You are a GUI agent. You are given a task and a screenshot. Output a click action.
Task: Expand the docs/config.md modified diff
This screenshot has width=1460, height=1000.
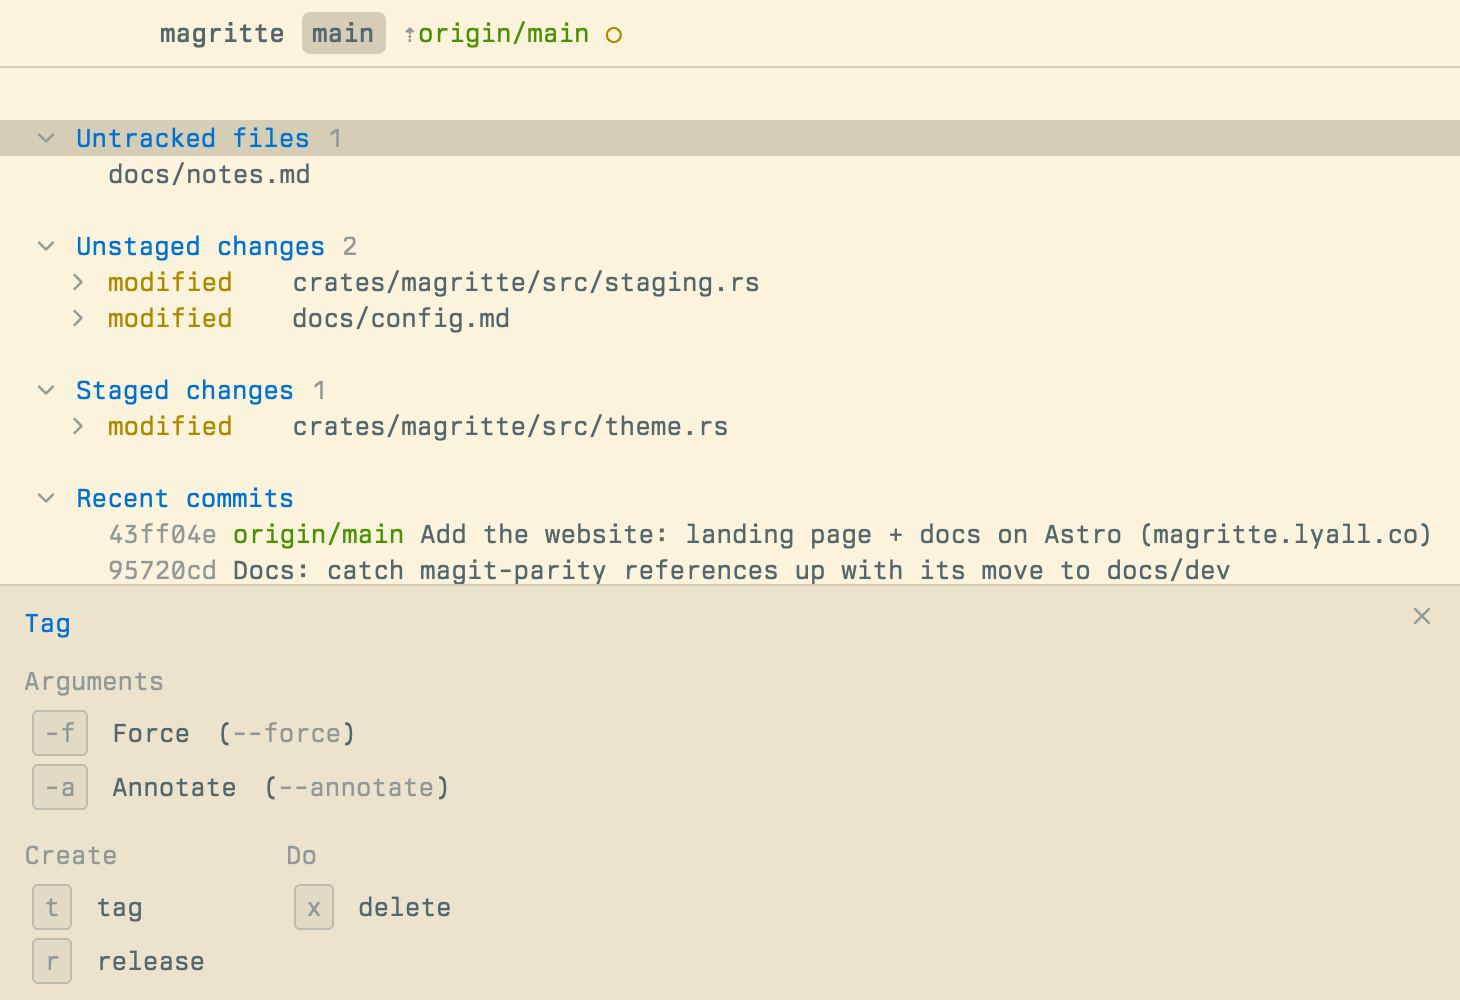click(x=78, y=318)
